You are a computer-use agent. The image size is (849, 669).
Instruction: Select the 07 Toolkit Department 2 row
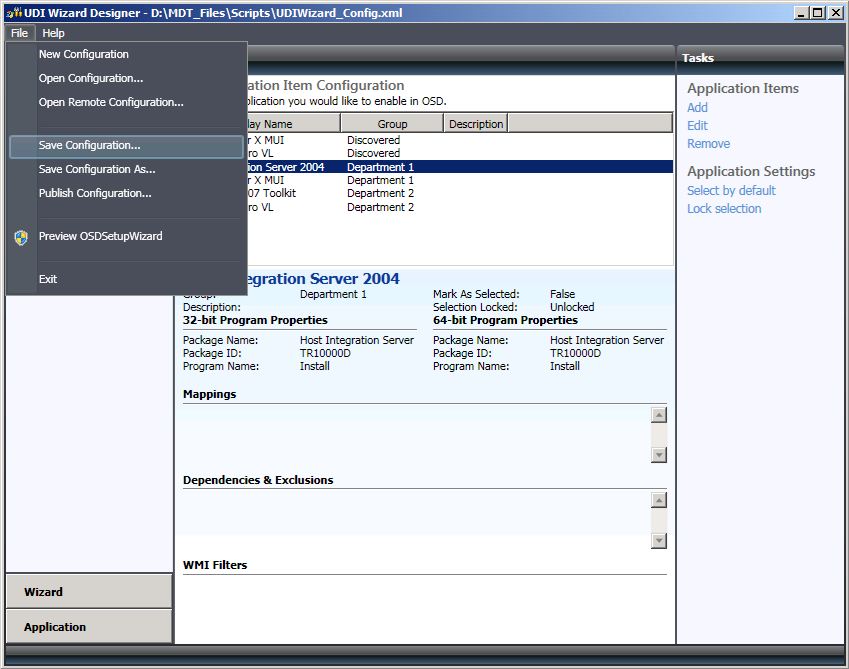coord(460,193)
